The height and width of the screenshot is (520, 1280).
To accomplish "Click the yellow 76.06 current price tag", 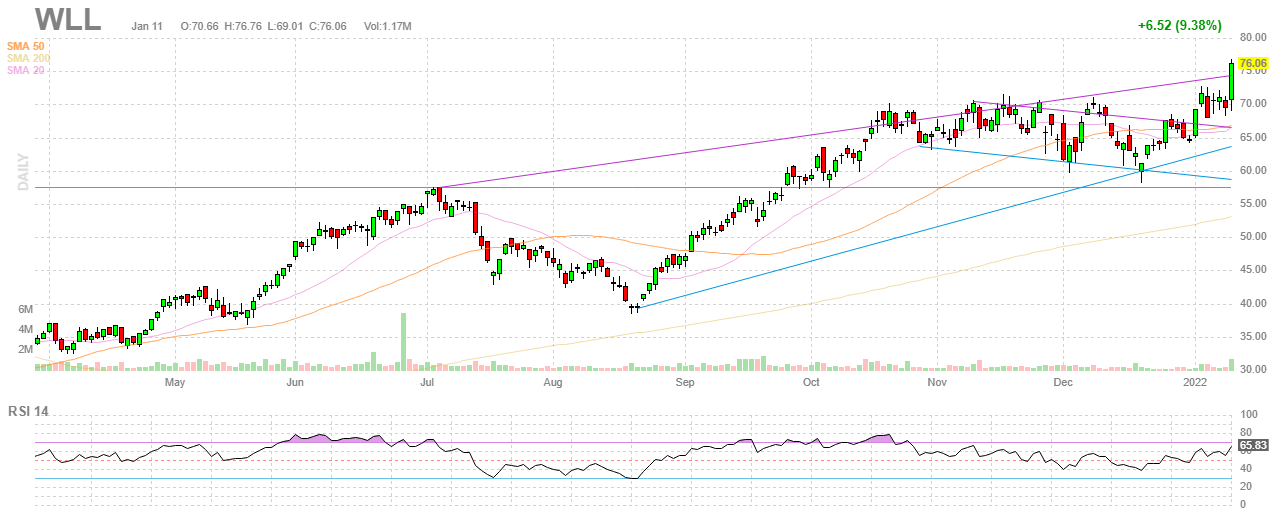I will tap(1253, 62).
